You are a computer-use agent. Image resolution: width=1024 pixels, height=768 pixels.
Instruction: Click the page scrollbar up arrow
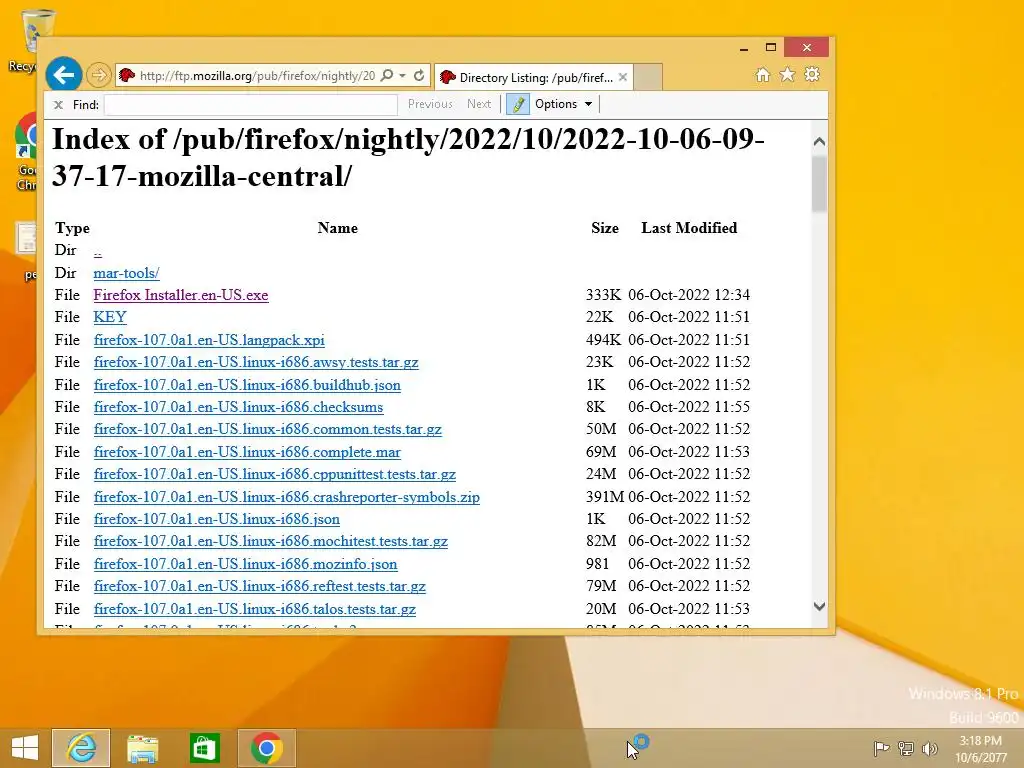[820, 142]
